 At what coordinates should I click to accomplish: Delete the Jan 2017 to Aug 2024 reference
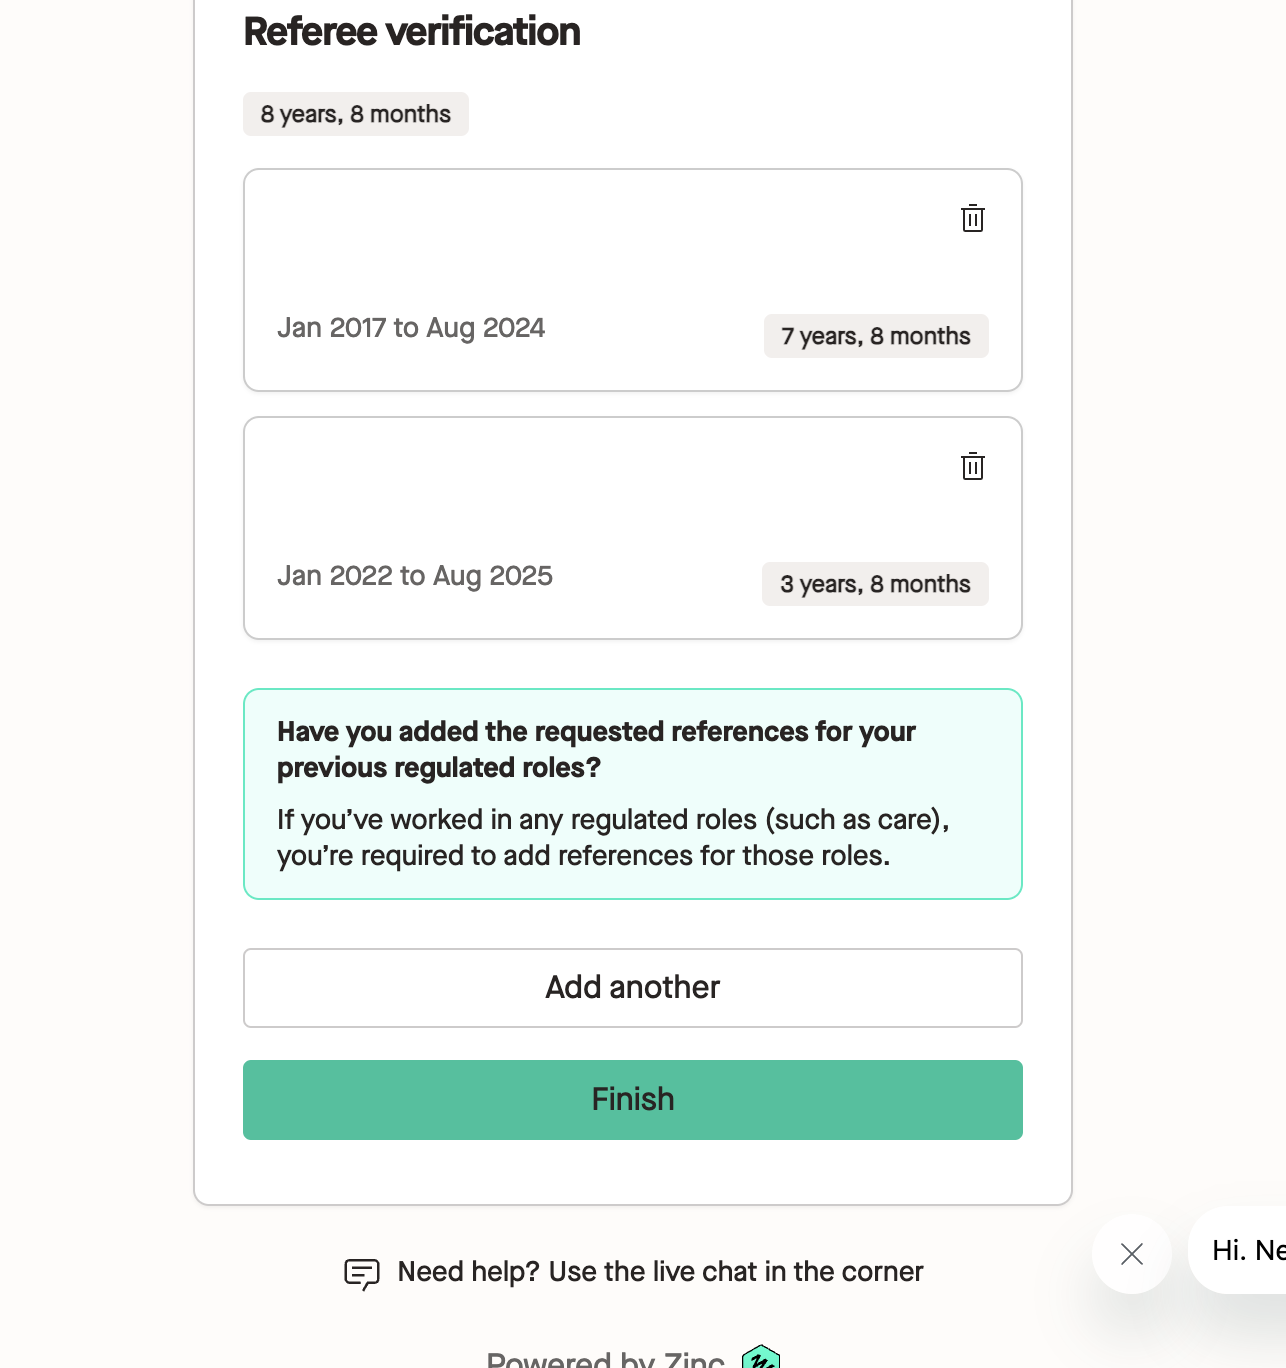[973, 218]
